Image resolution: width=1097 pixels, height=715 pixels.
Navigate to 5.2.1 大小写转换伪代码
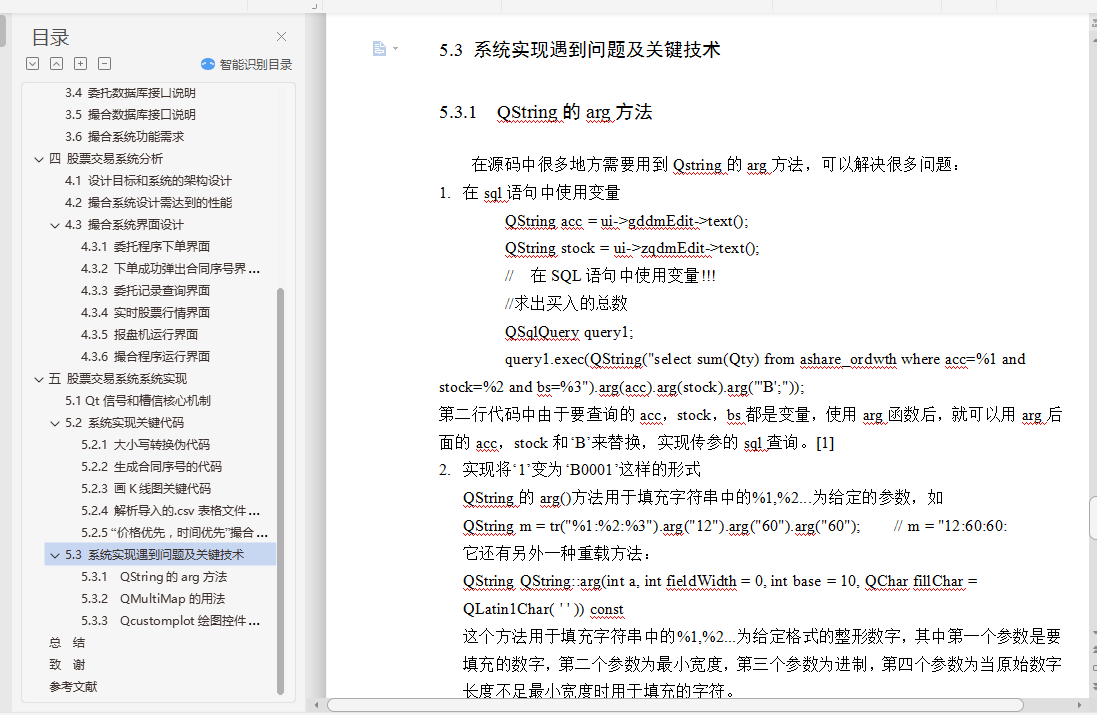(146, 445)
